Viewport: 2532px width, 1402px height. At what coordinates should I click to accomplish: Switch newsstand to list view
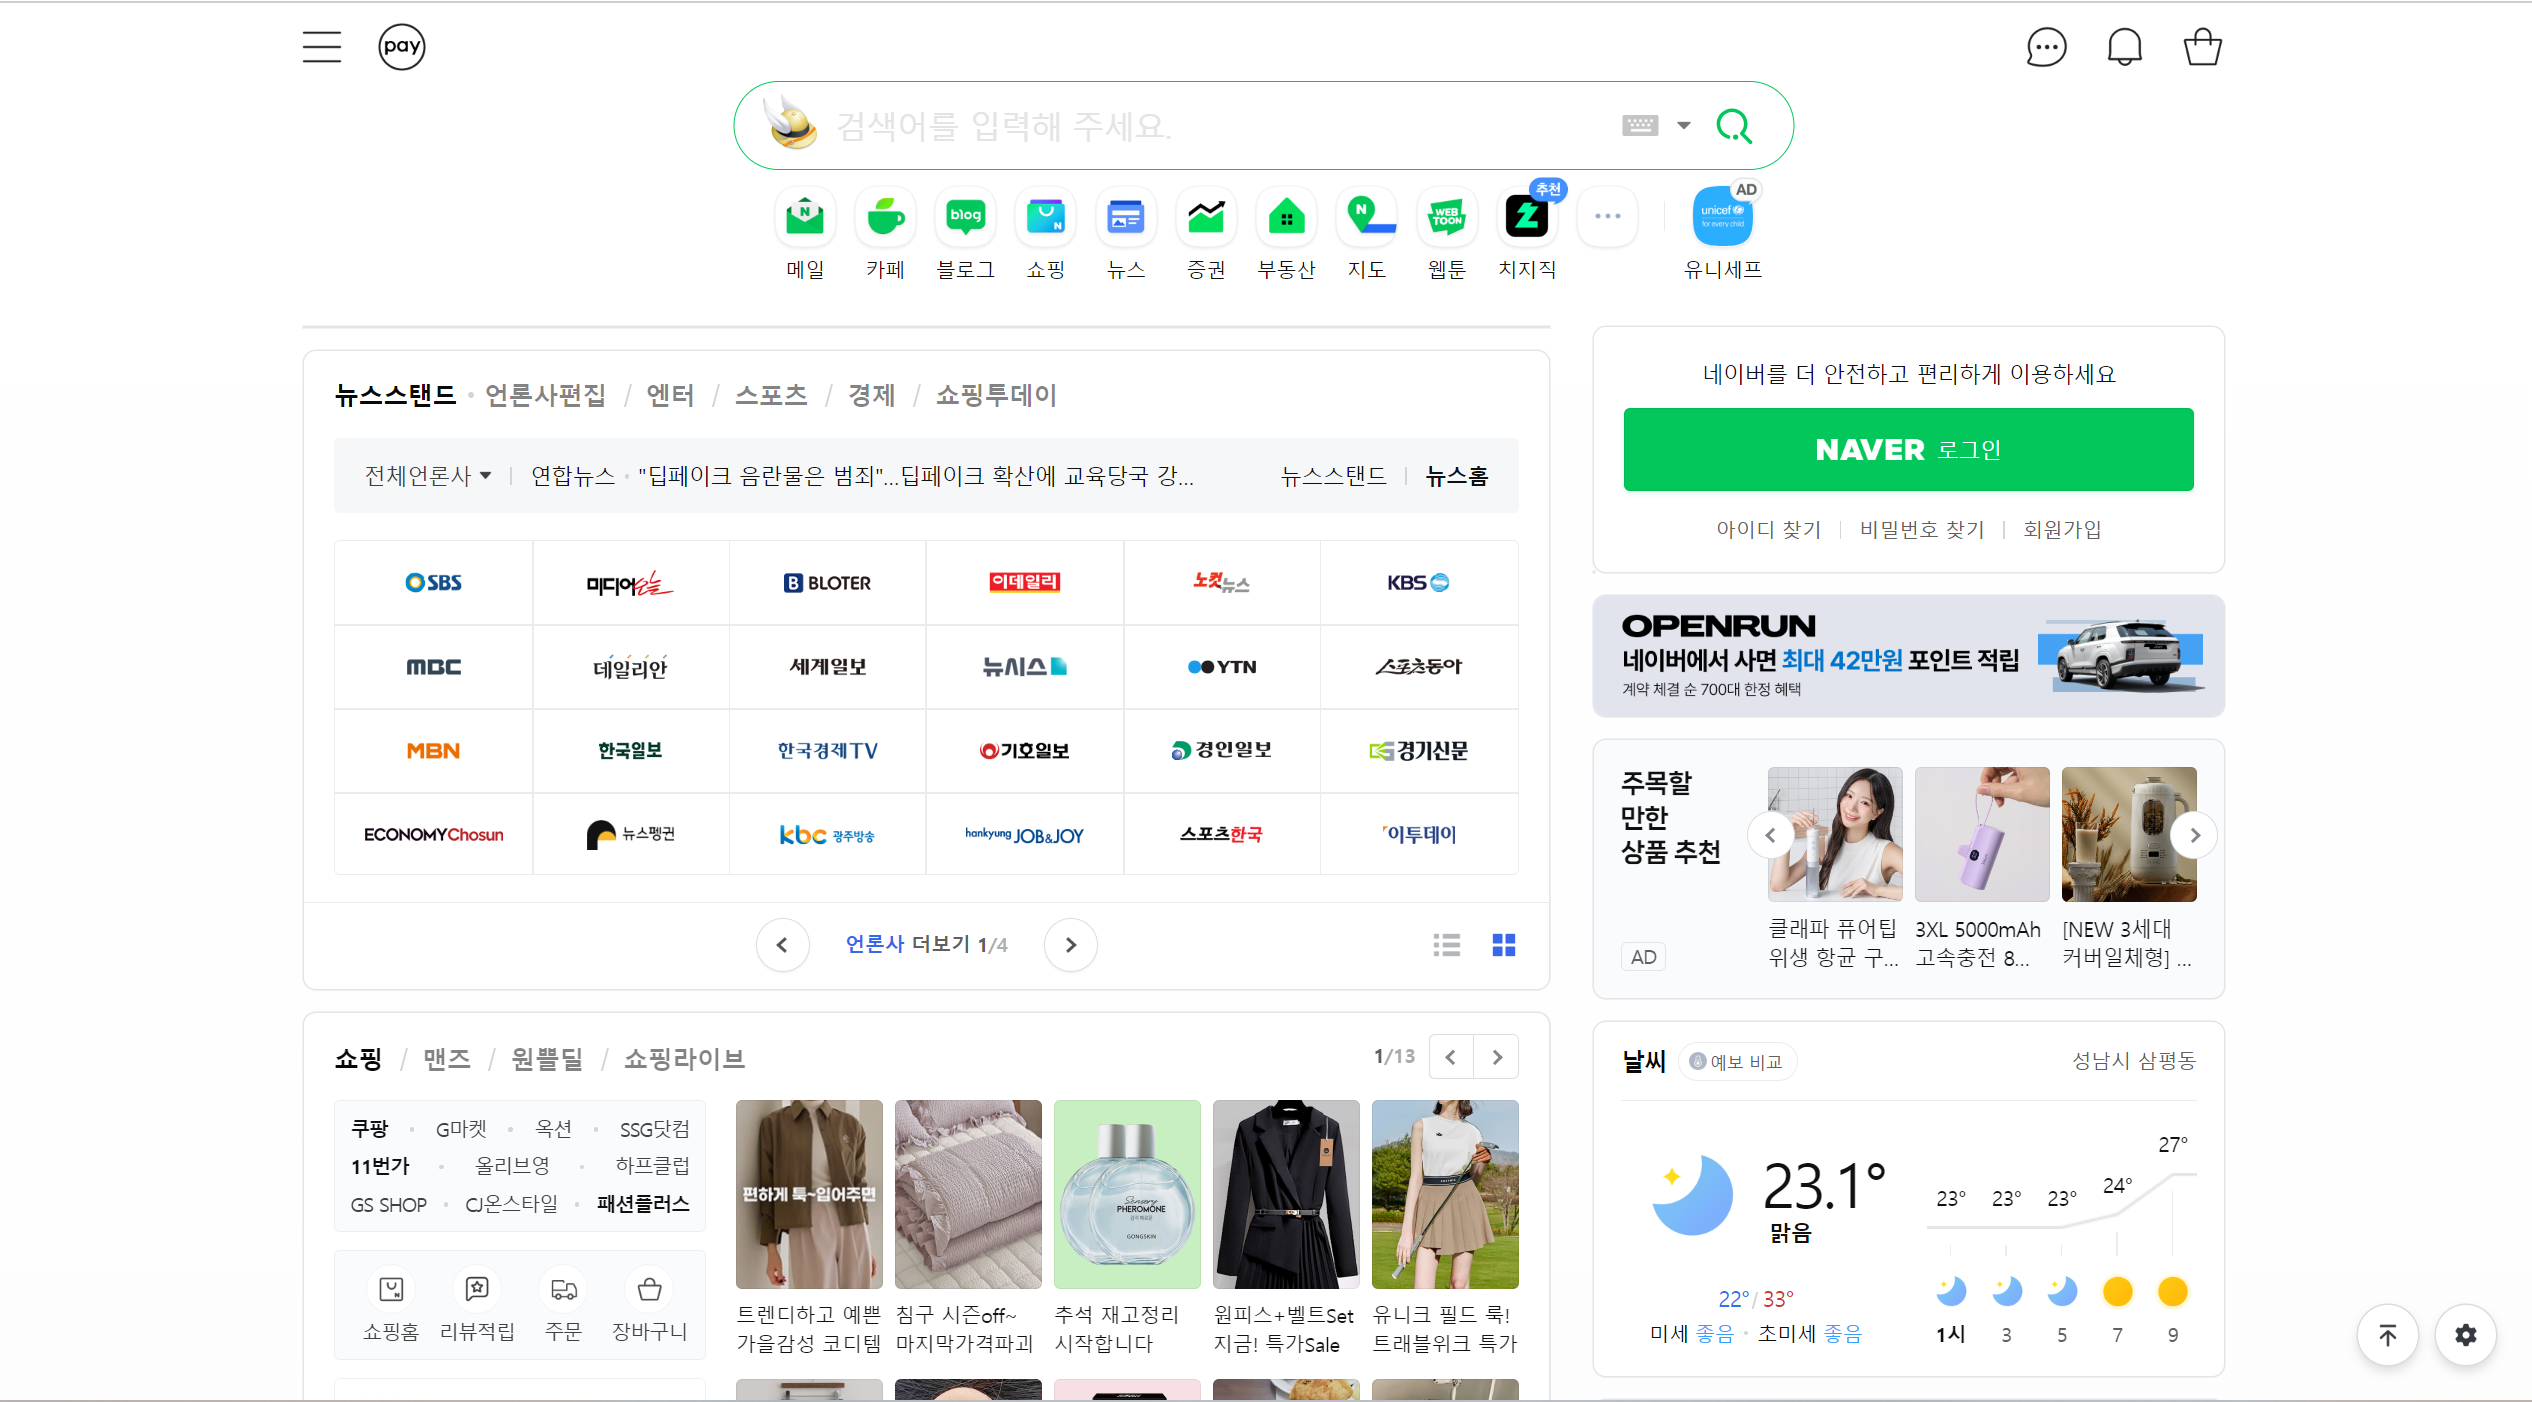[x=1446, y=945]
